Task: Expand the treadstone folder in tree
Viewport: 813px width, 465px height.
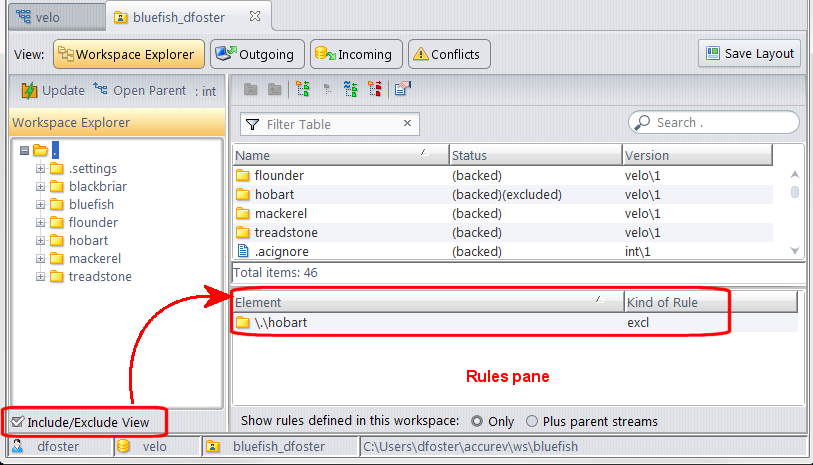Action: (x=40, y=276)
